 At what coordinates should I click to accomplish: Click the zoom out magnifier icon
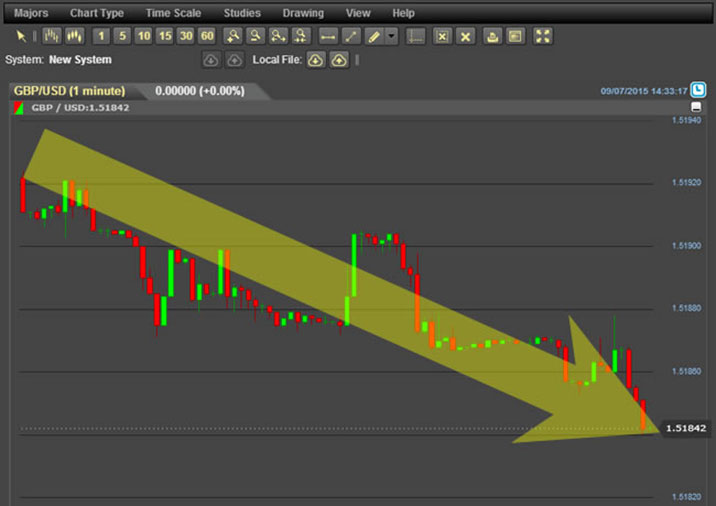(x=255, y=36)
